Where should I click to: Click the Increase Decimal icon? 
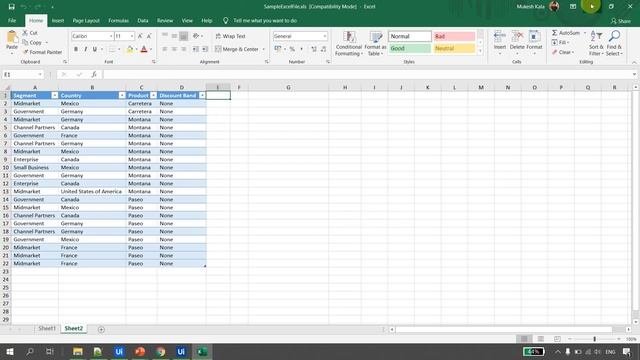(x=314, y=49)
